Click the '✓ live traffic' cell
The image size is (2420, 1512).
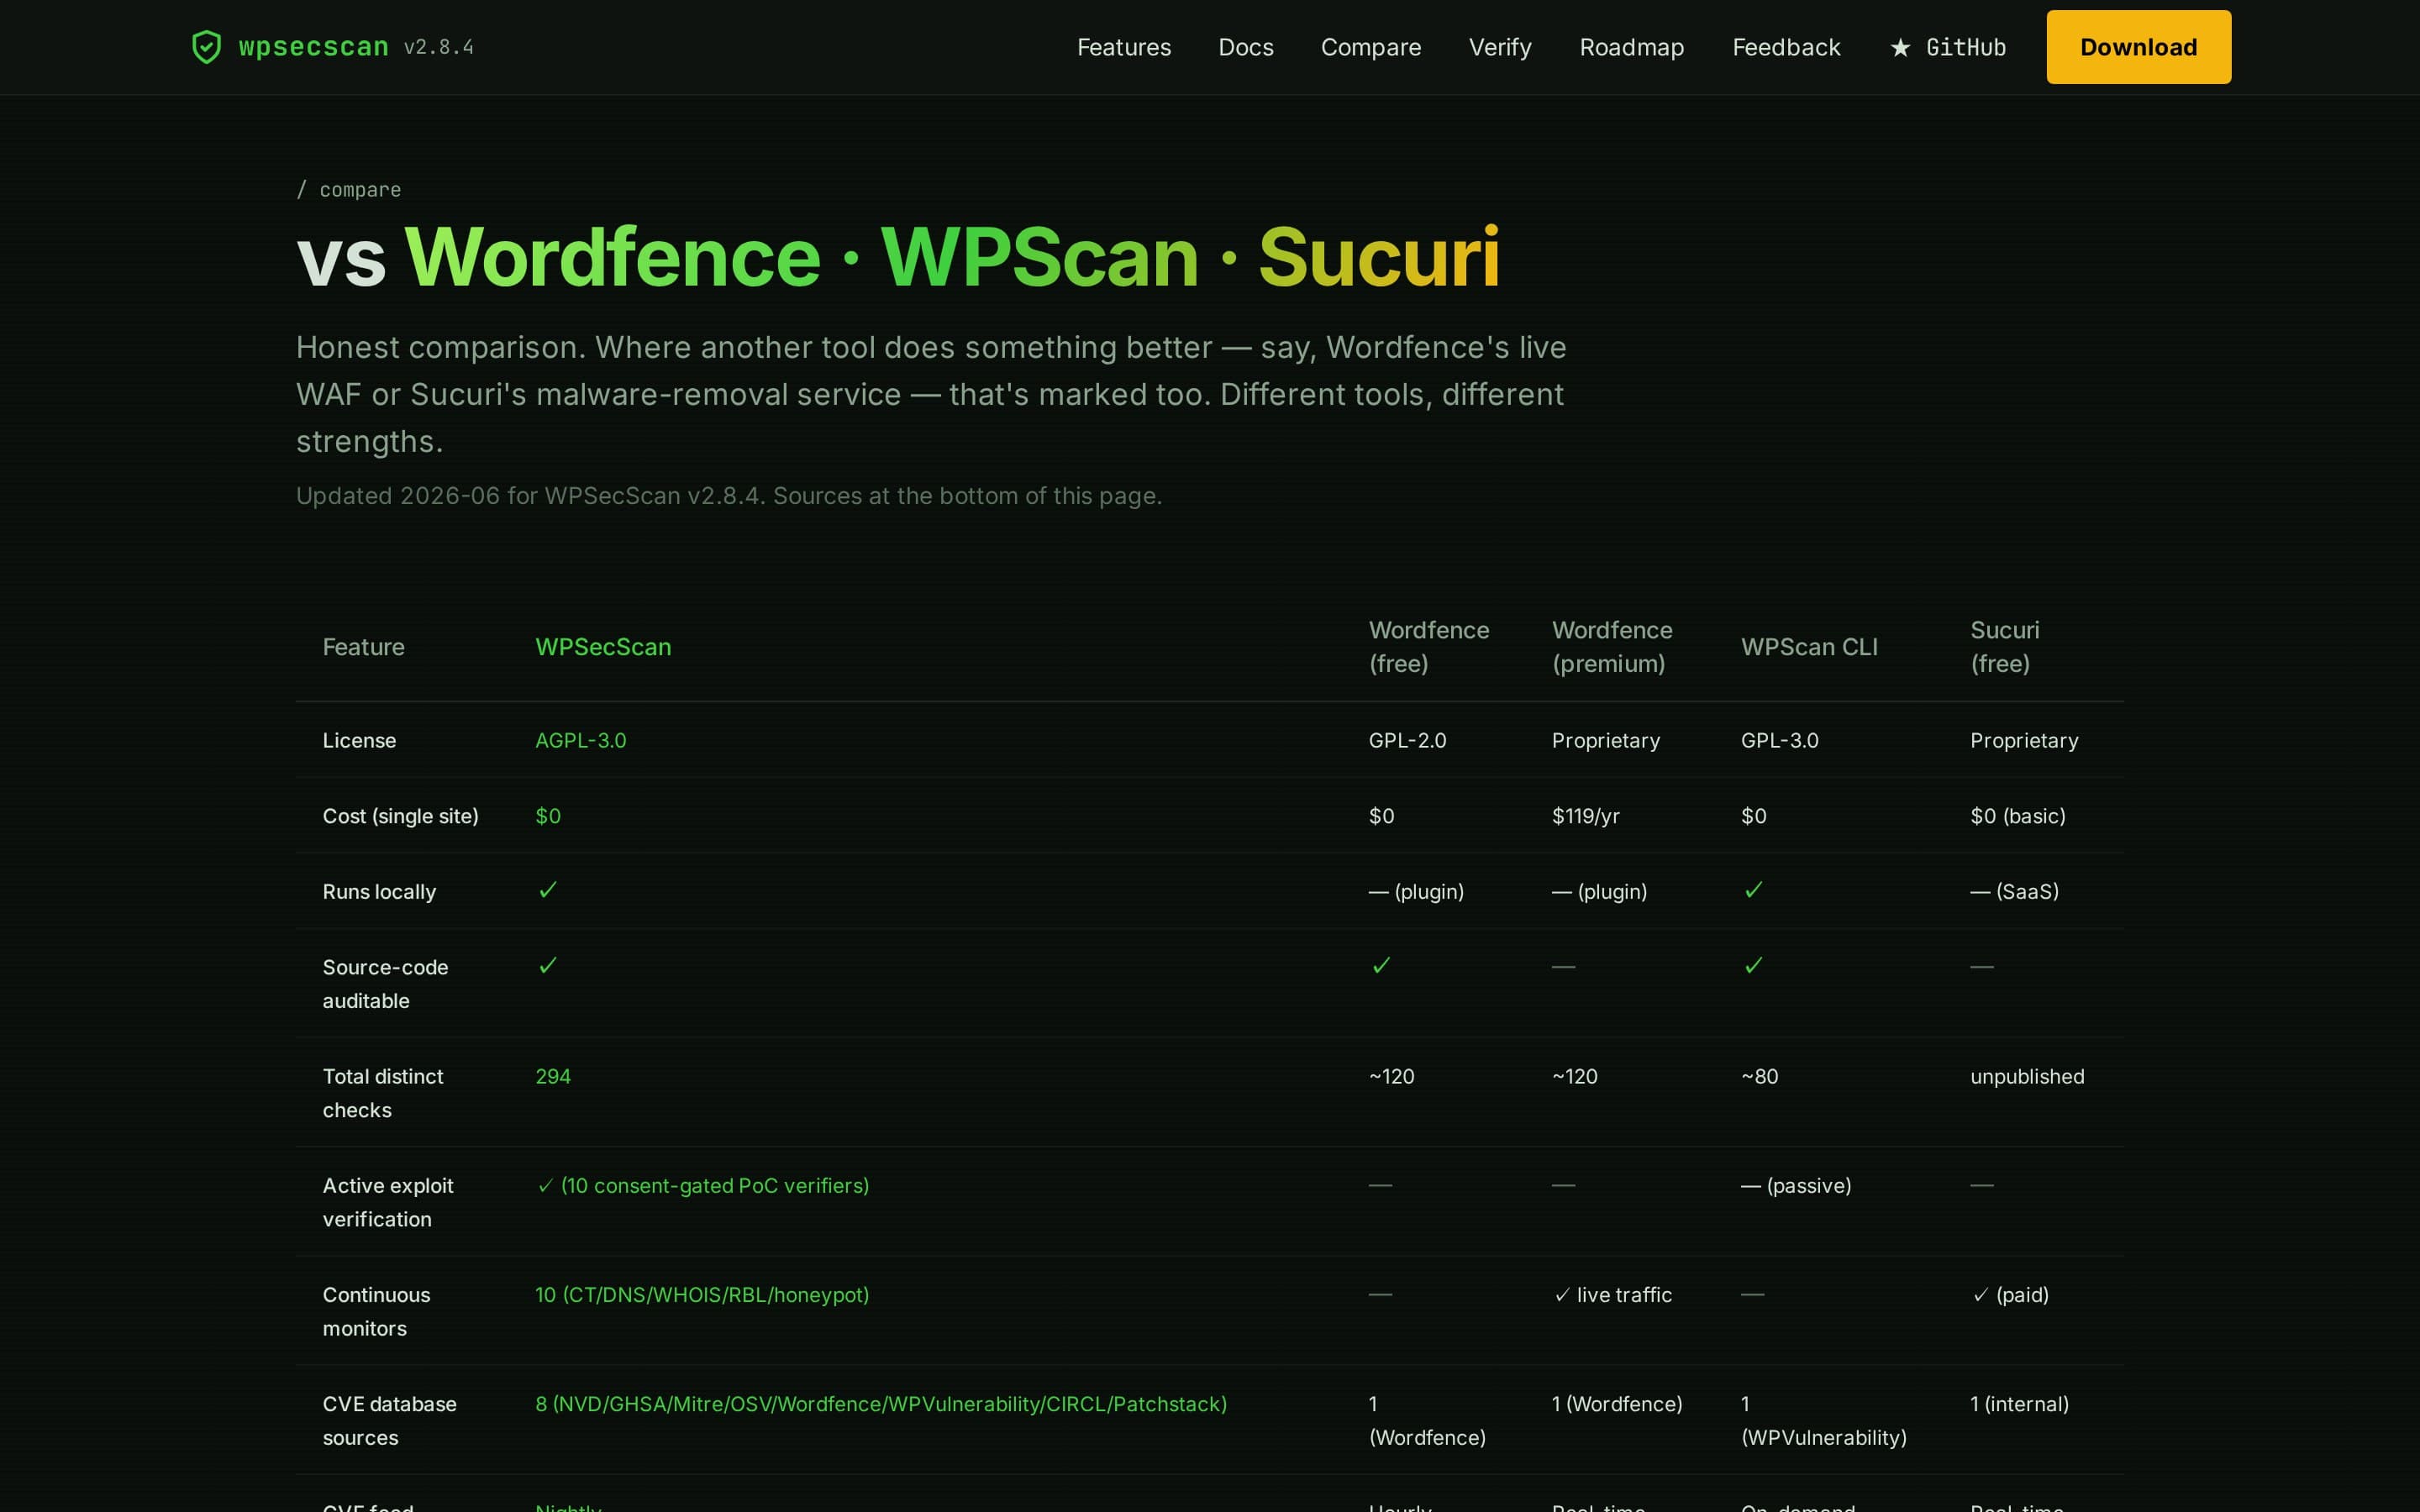[1611, 1294]
